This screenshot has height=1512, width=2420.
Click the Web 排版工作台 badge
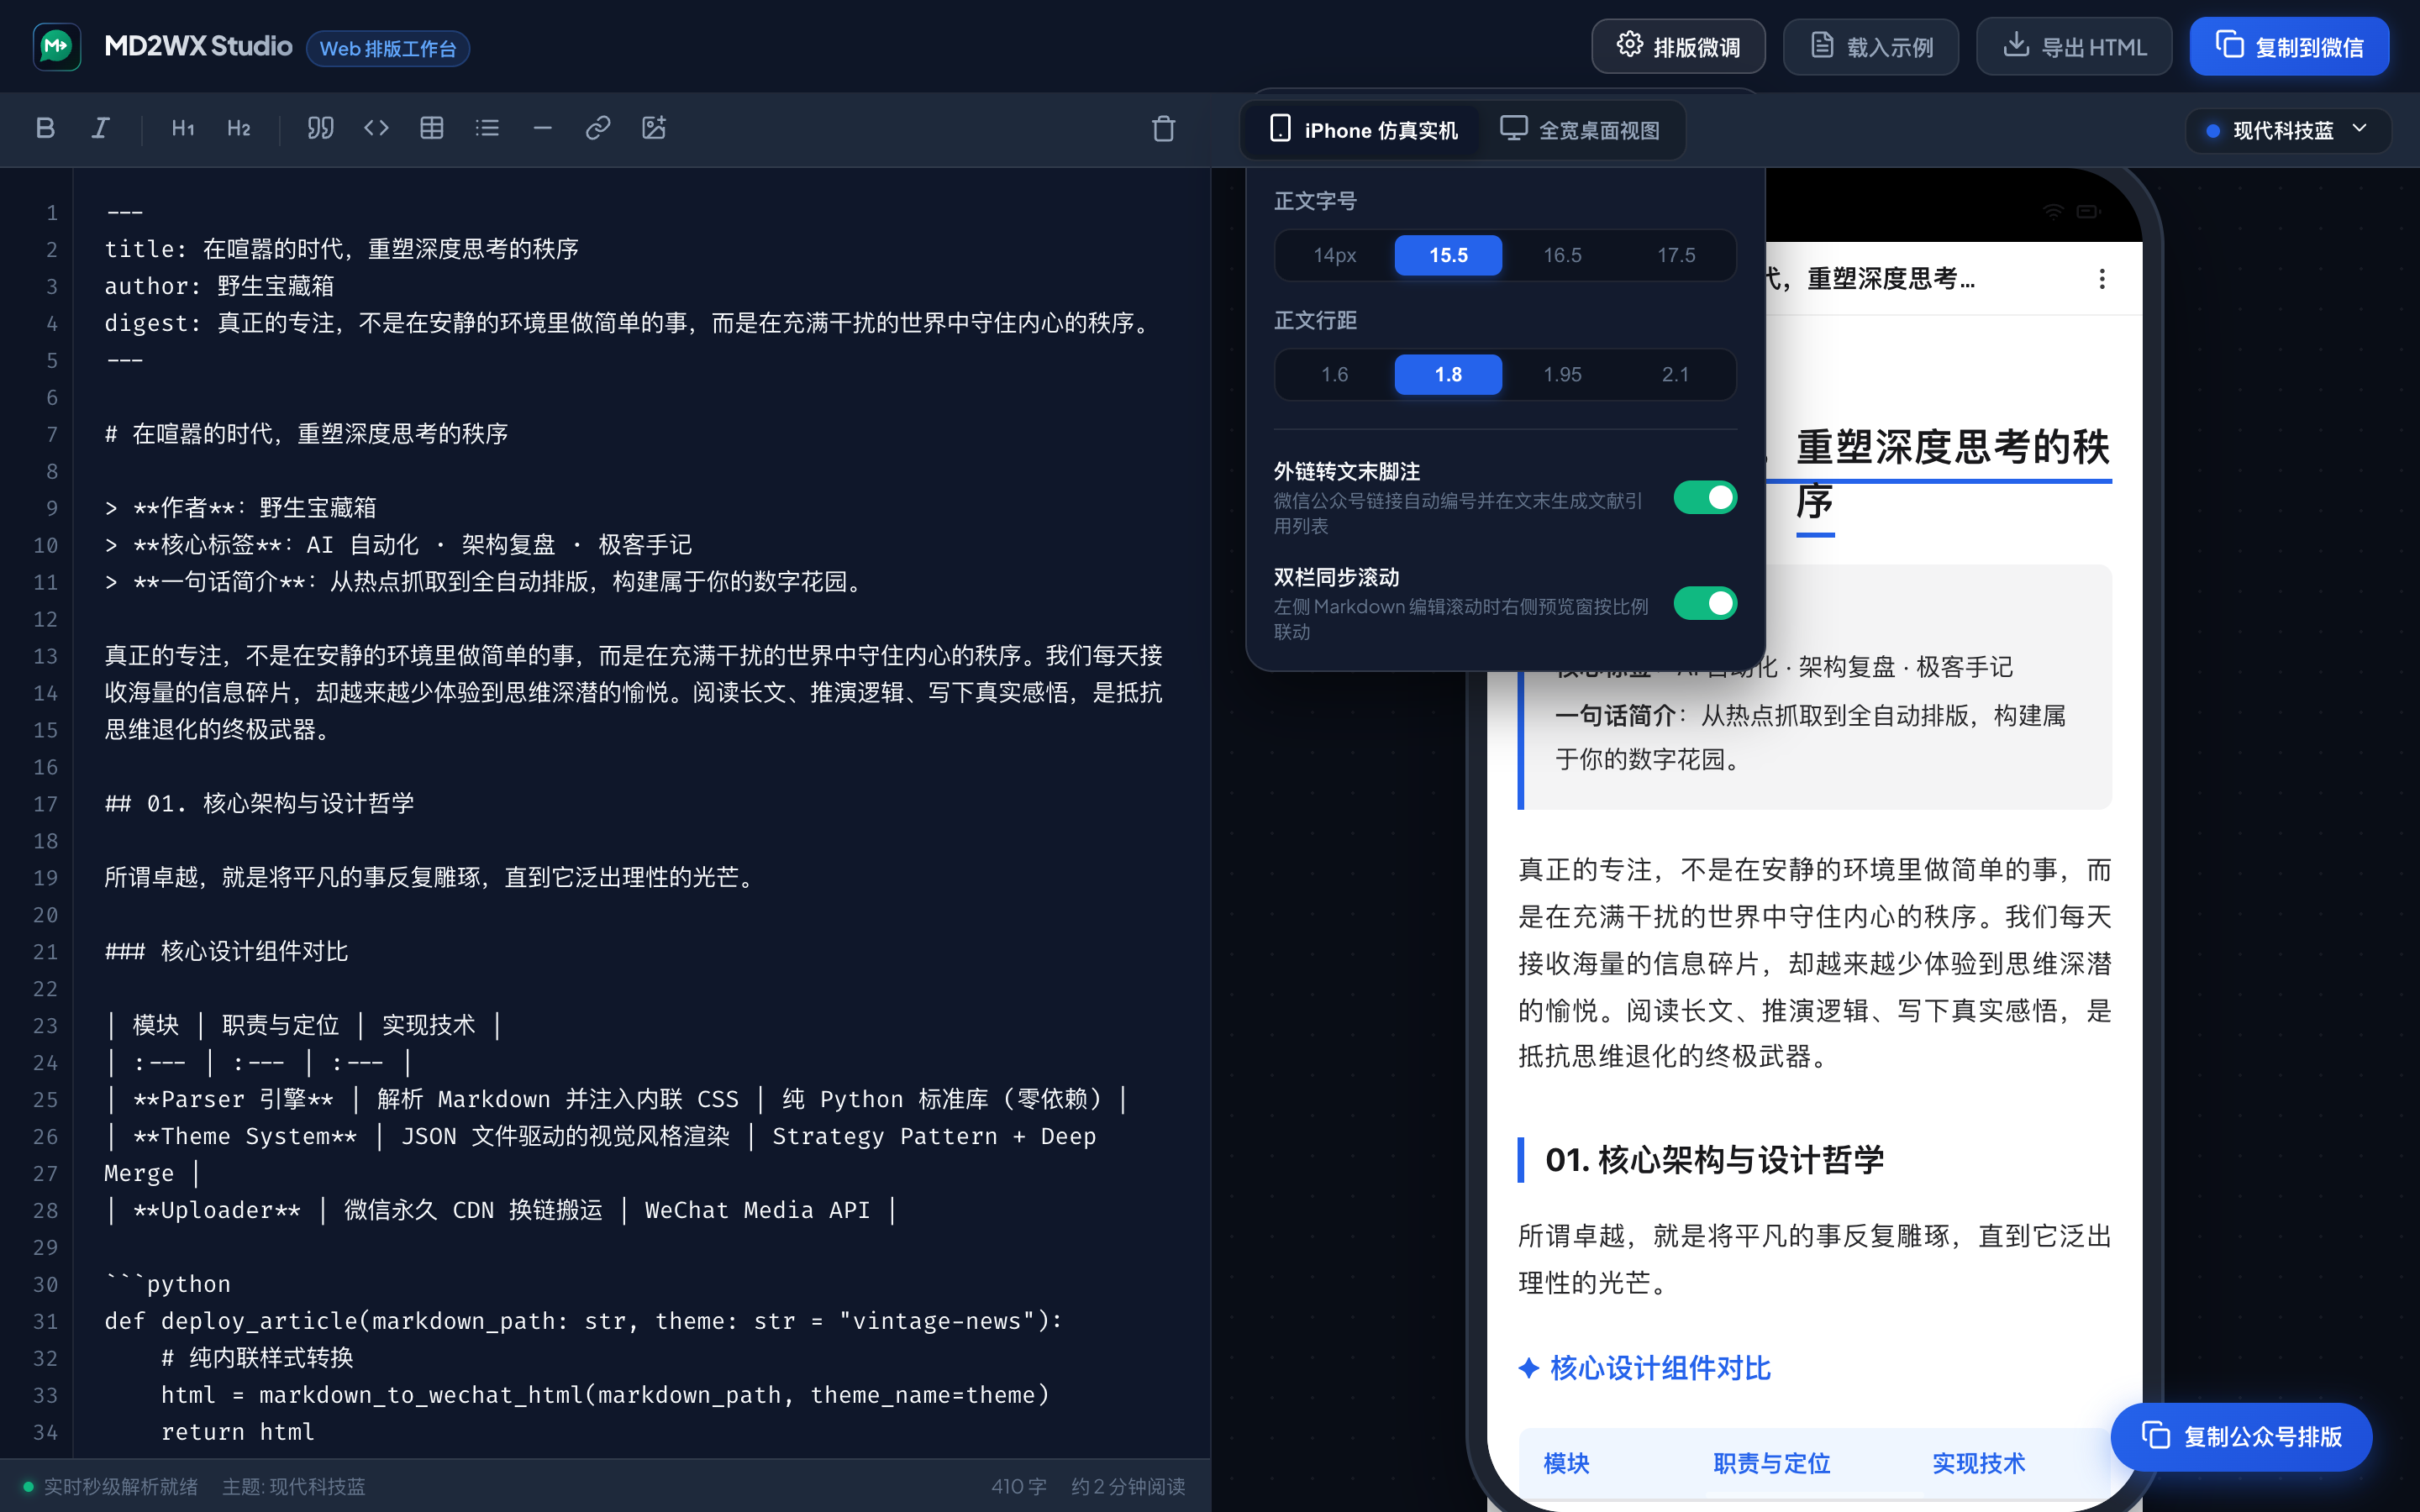coord(388,48)
